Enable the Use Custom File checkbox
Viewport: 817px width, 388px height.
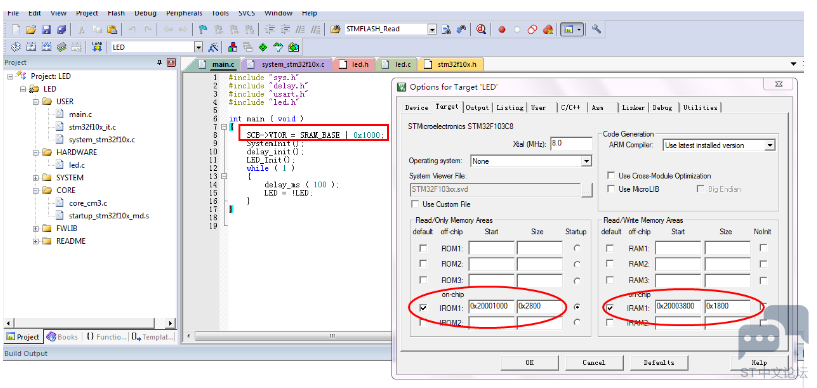415,204
